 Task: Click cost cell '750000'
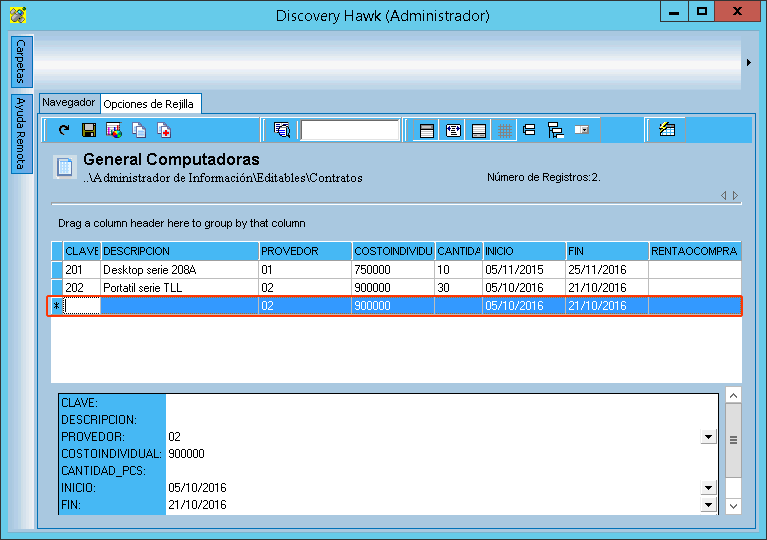393,270
